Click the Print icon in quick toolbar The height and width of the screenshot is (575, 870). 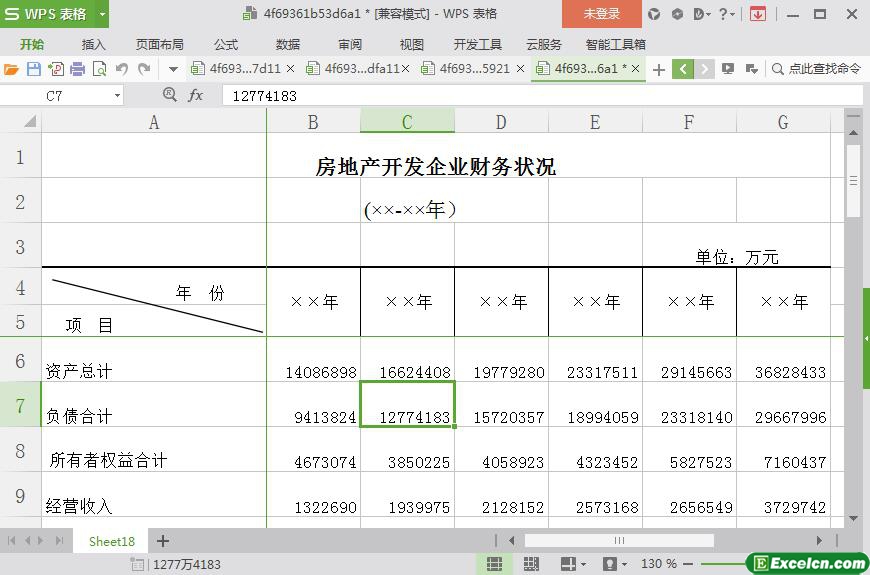(78, 69)
